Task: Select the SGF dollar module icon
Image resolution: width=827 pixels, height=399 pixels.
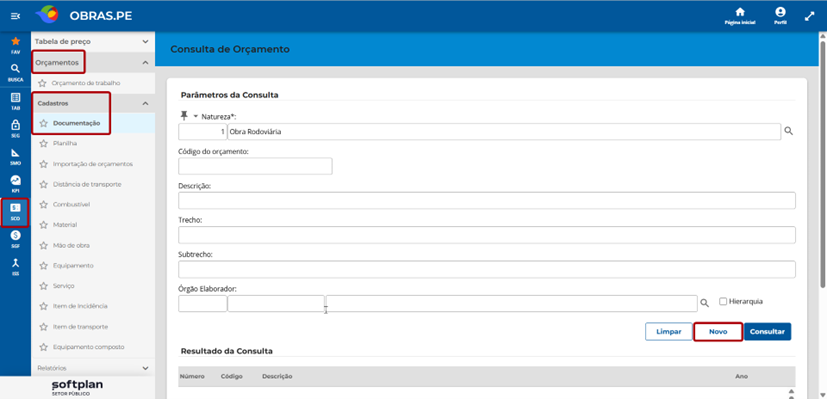Action: click(x=15, y=235)
